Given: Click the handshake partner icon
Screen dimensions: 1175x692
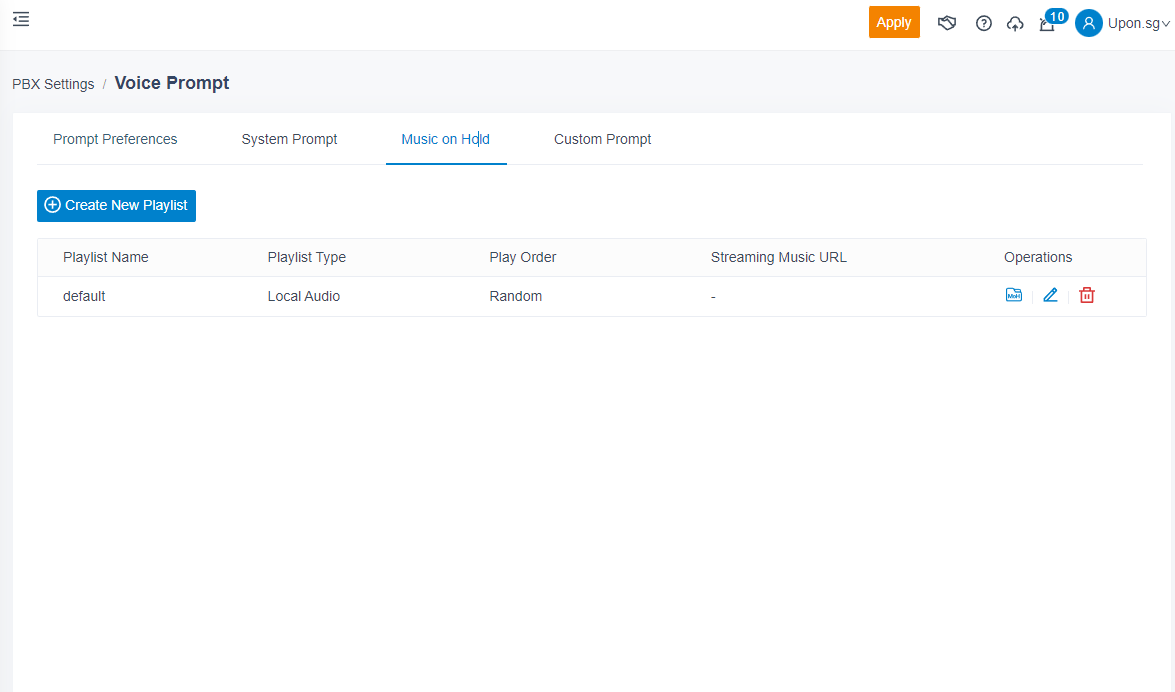Looking at the screenshot, I should (947, 23).
